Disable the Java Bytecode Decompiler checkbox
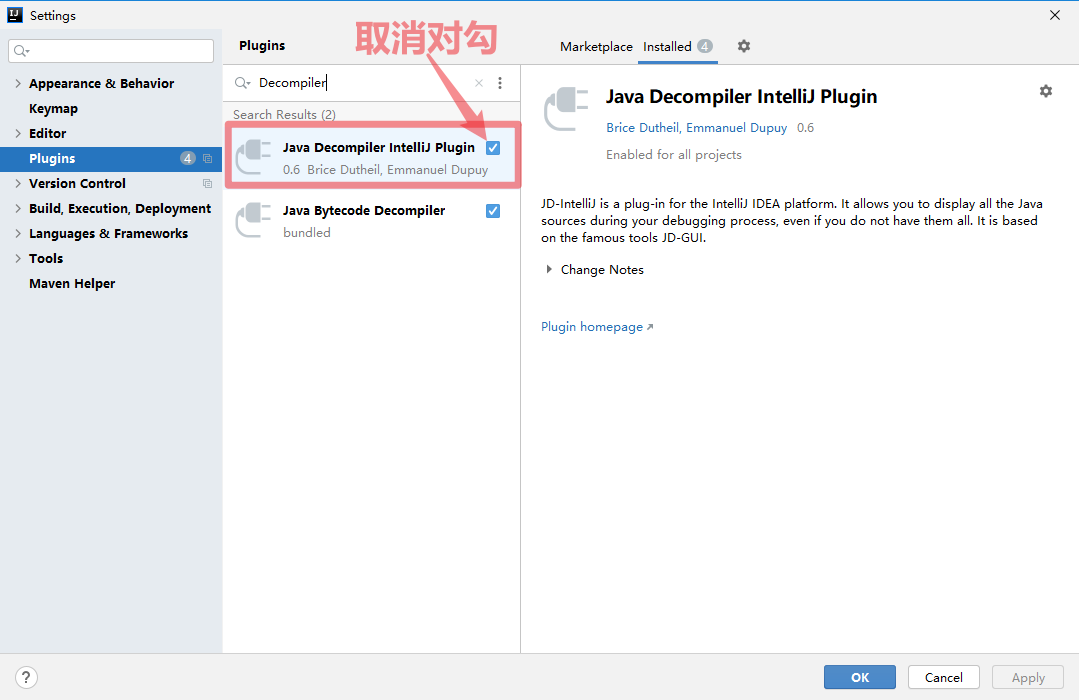Viewport: 1079px width, 700px height. click(493, 211)
